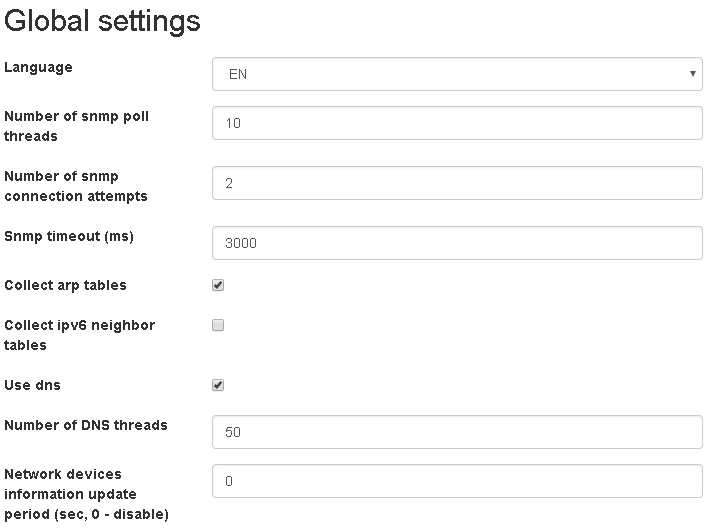The height and width of the screenshot is (531, 708).
Task: Click 'Number of snmp connection attempts' label
Action: [x=75, y=186]
